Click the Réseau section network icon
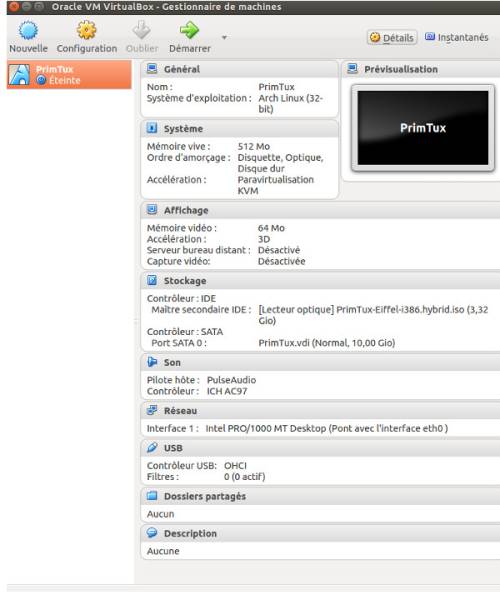The image size is (500, 600). [x=152, y=410]
